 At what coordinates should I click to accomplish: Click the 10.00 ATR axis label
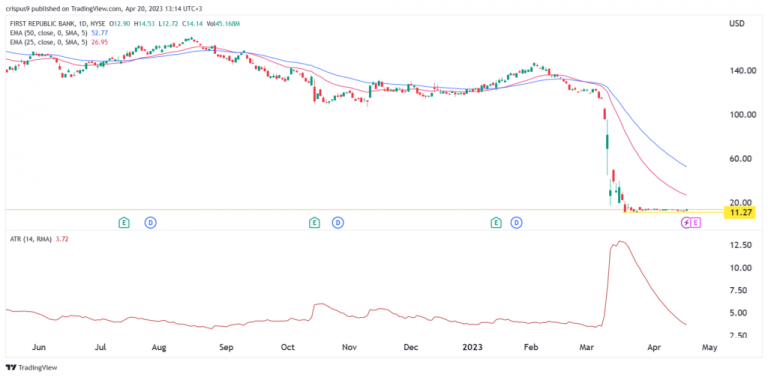pos(741,268)
